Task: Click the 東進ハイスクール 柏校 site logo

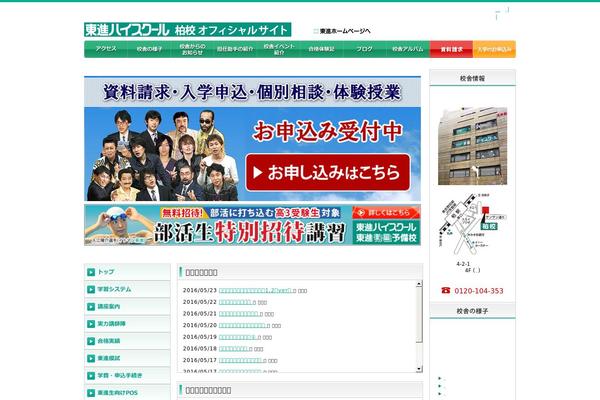Action: [x=188, y=29]
